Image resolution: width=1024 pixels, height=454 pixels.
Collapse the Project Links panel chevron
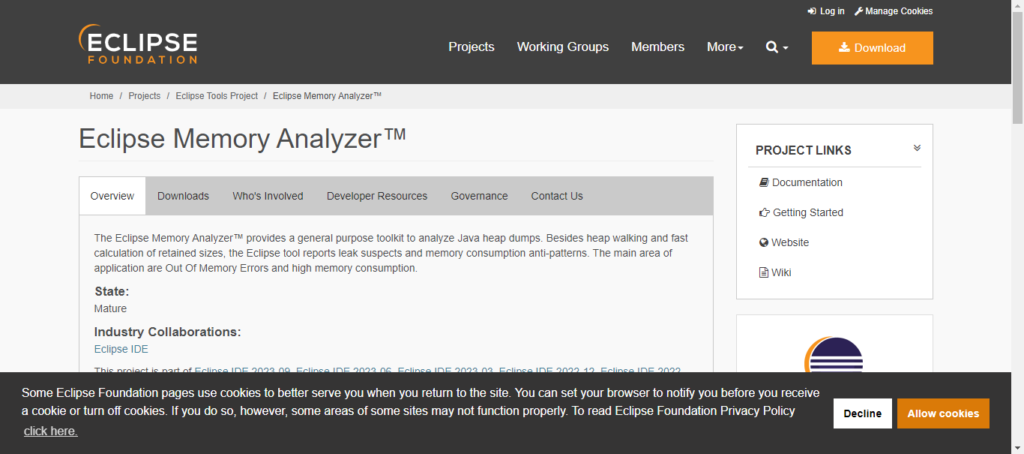click(917, 148)
